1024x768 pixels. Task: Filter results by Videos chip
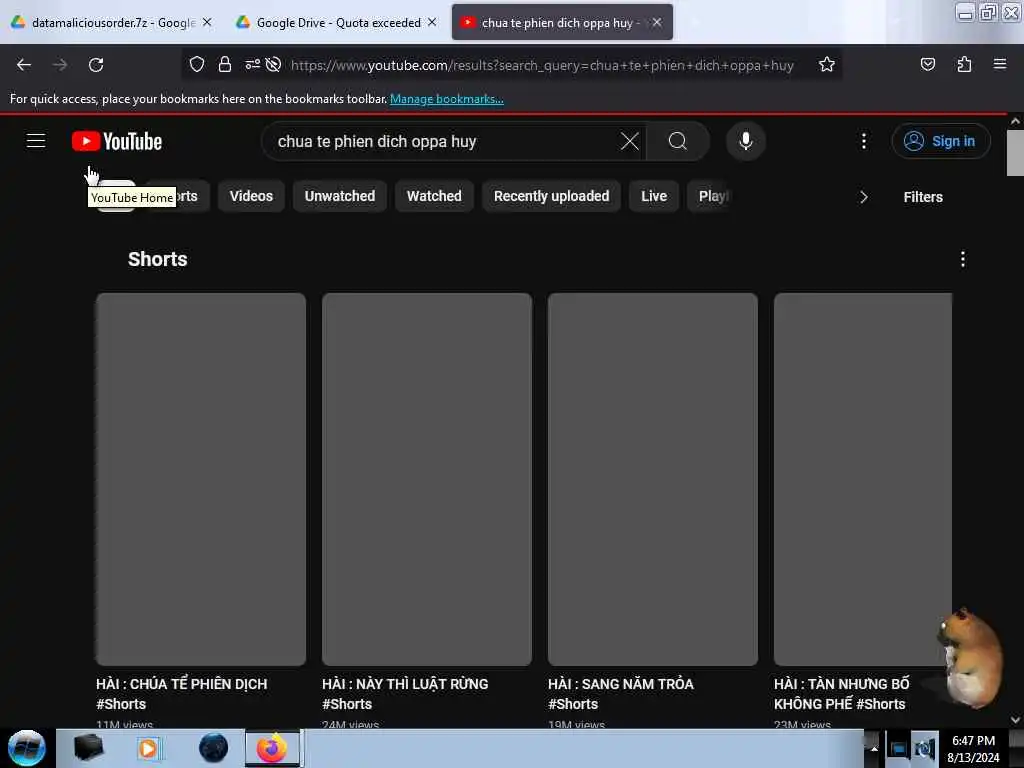[251, 197]
